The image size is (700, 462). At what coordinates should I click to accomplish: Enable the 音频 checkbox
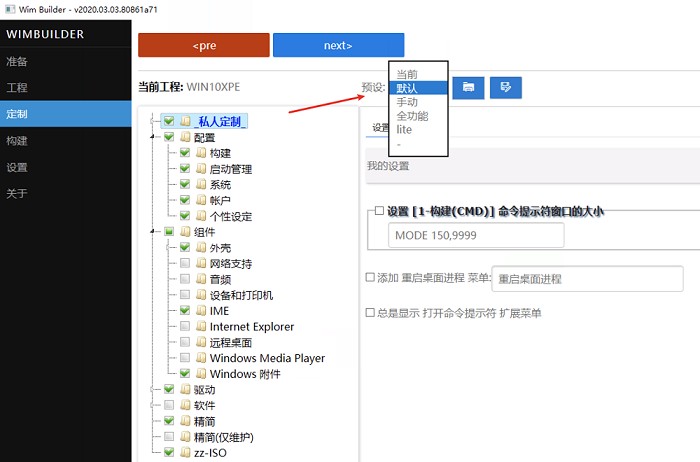coord(185,279)
